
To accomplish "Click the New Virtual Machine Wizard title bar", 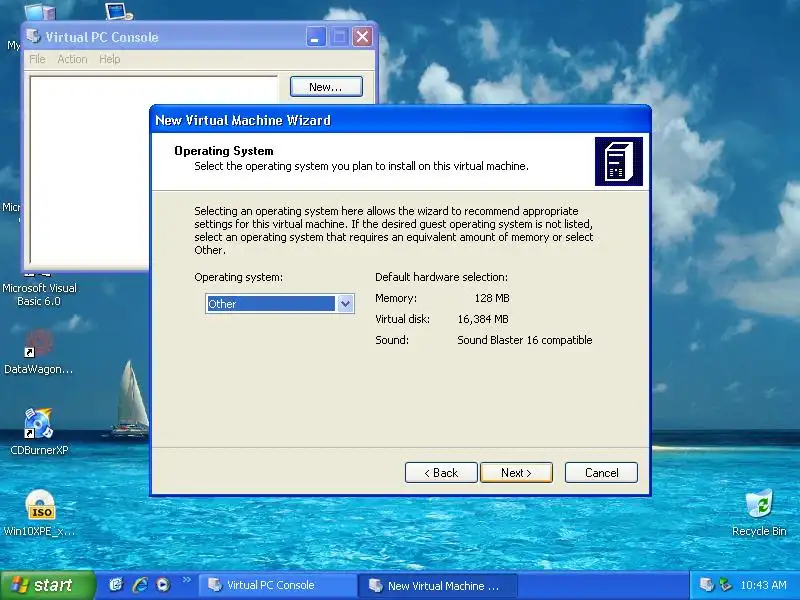I will pos(401,120).
